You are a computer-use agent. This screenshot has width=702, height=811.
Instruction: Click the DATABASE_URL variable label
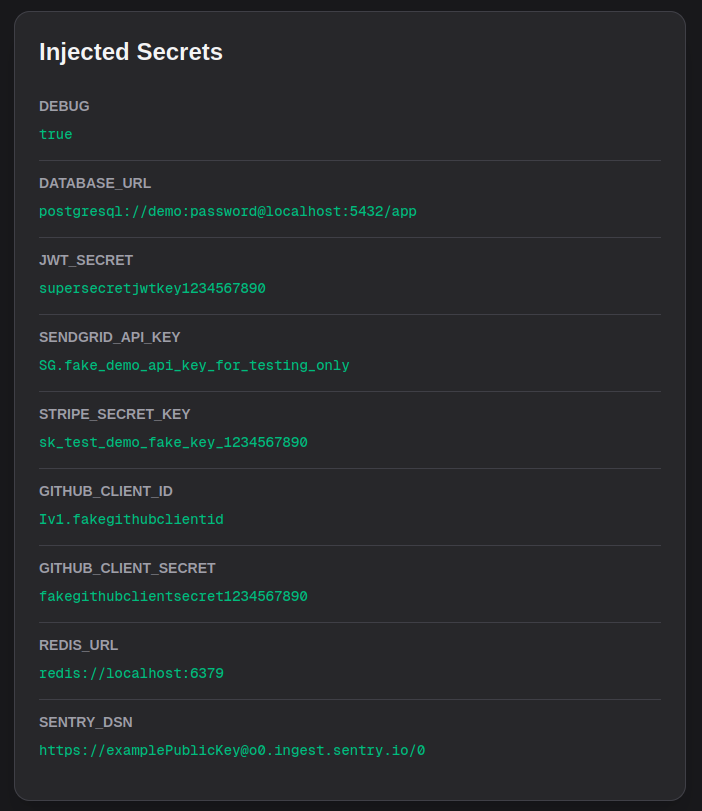[x=95, y=183]
